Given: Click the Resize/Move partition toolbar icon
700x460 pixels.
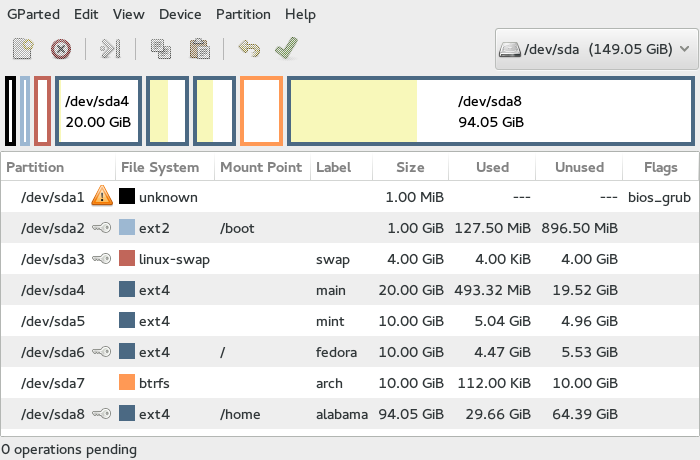Looking at the screenshot, I should click(x=110, y=48).
